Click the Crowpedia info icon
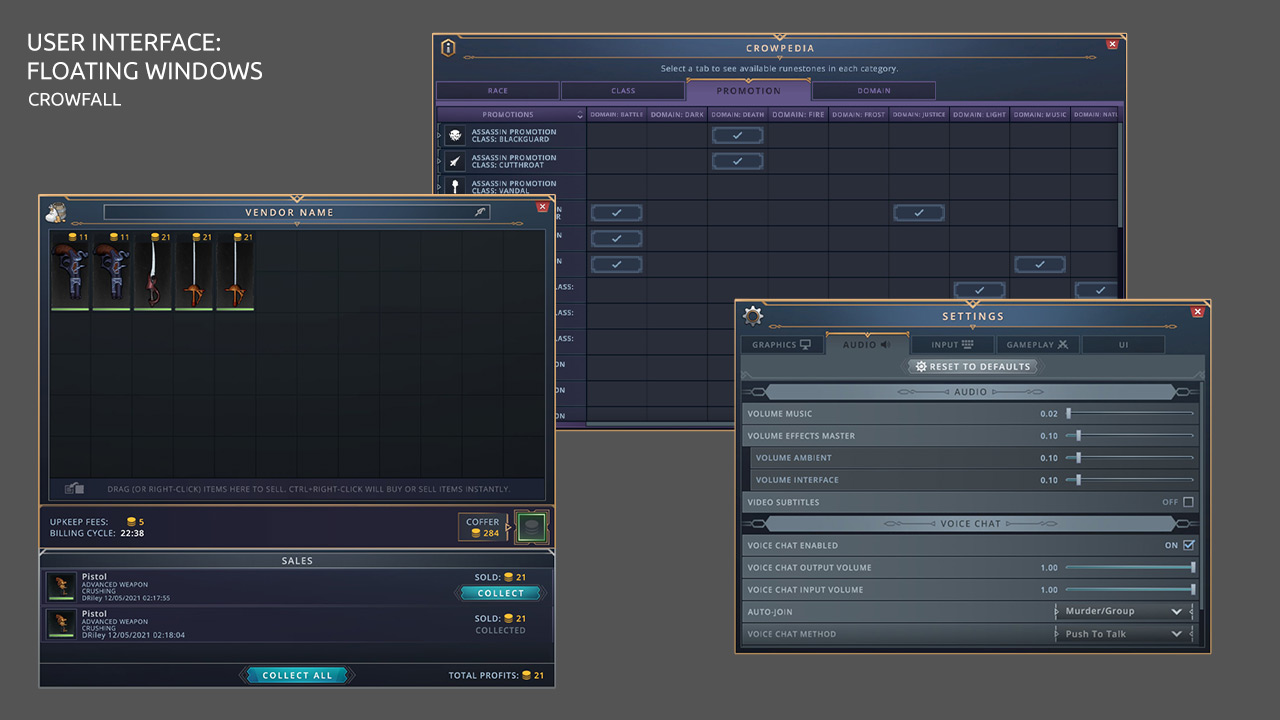The width and height of the screenshot is (1280, 720). click(x=449, y=47)
